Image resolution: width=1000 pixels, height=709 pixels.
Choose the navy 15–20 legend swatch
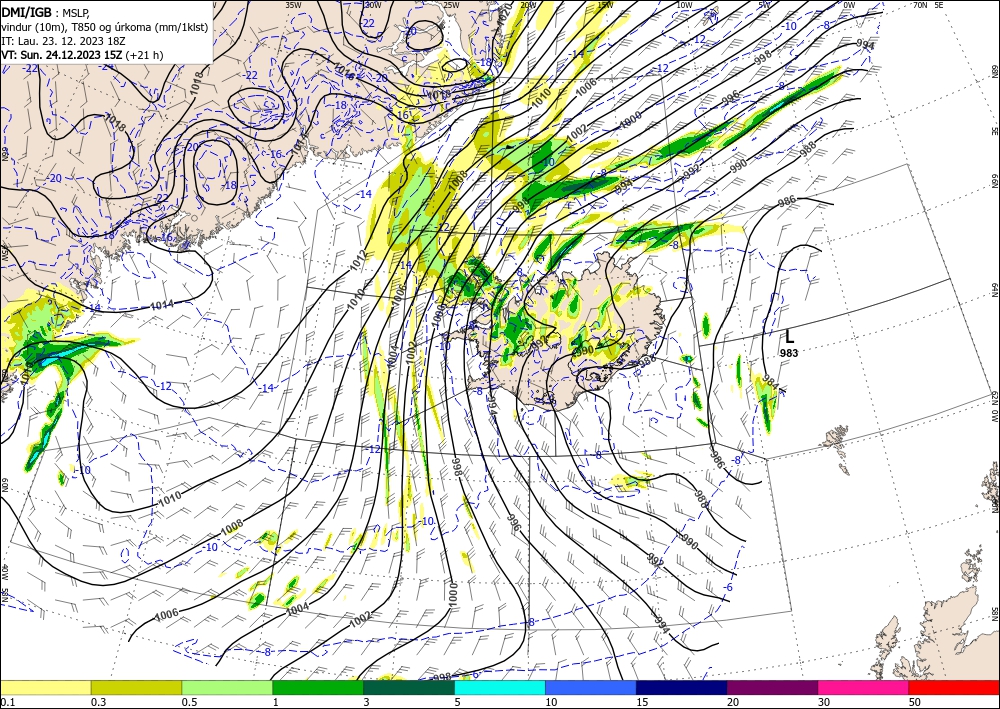pyautogui.click(x=682, y=687)
